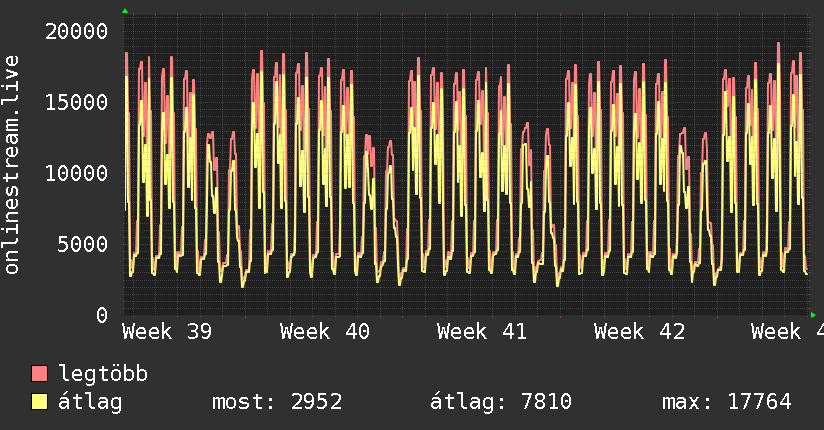Click the 0 y-axis label
This screenshot has width=824, height=430.
click(x=102, y=315)
